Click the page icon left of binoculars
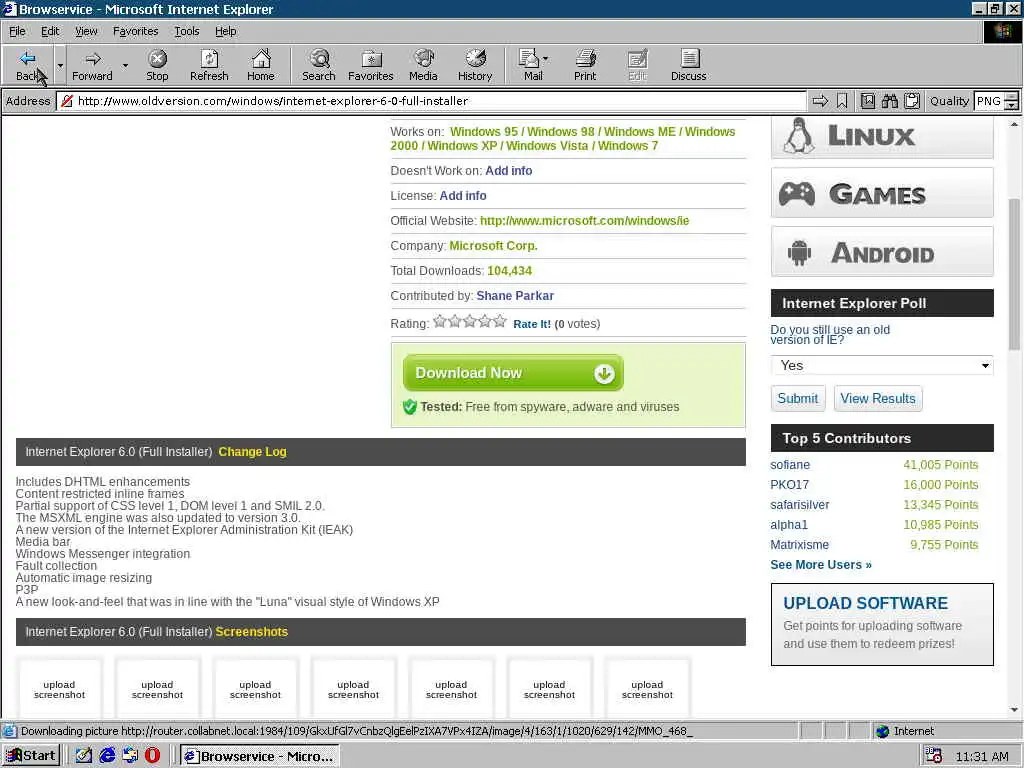This screenshot has width=1024, height=768. tap(867, 101)
